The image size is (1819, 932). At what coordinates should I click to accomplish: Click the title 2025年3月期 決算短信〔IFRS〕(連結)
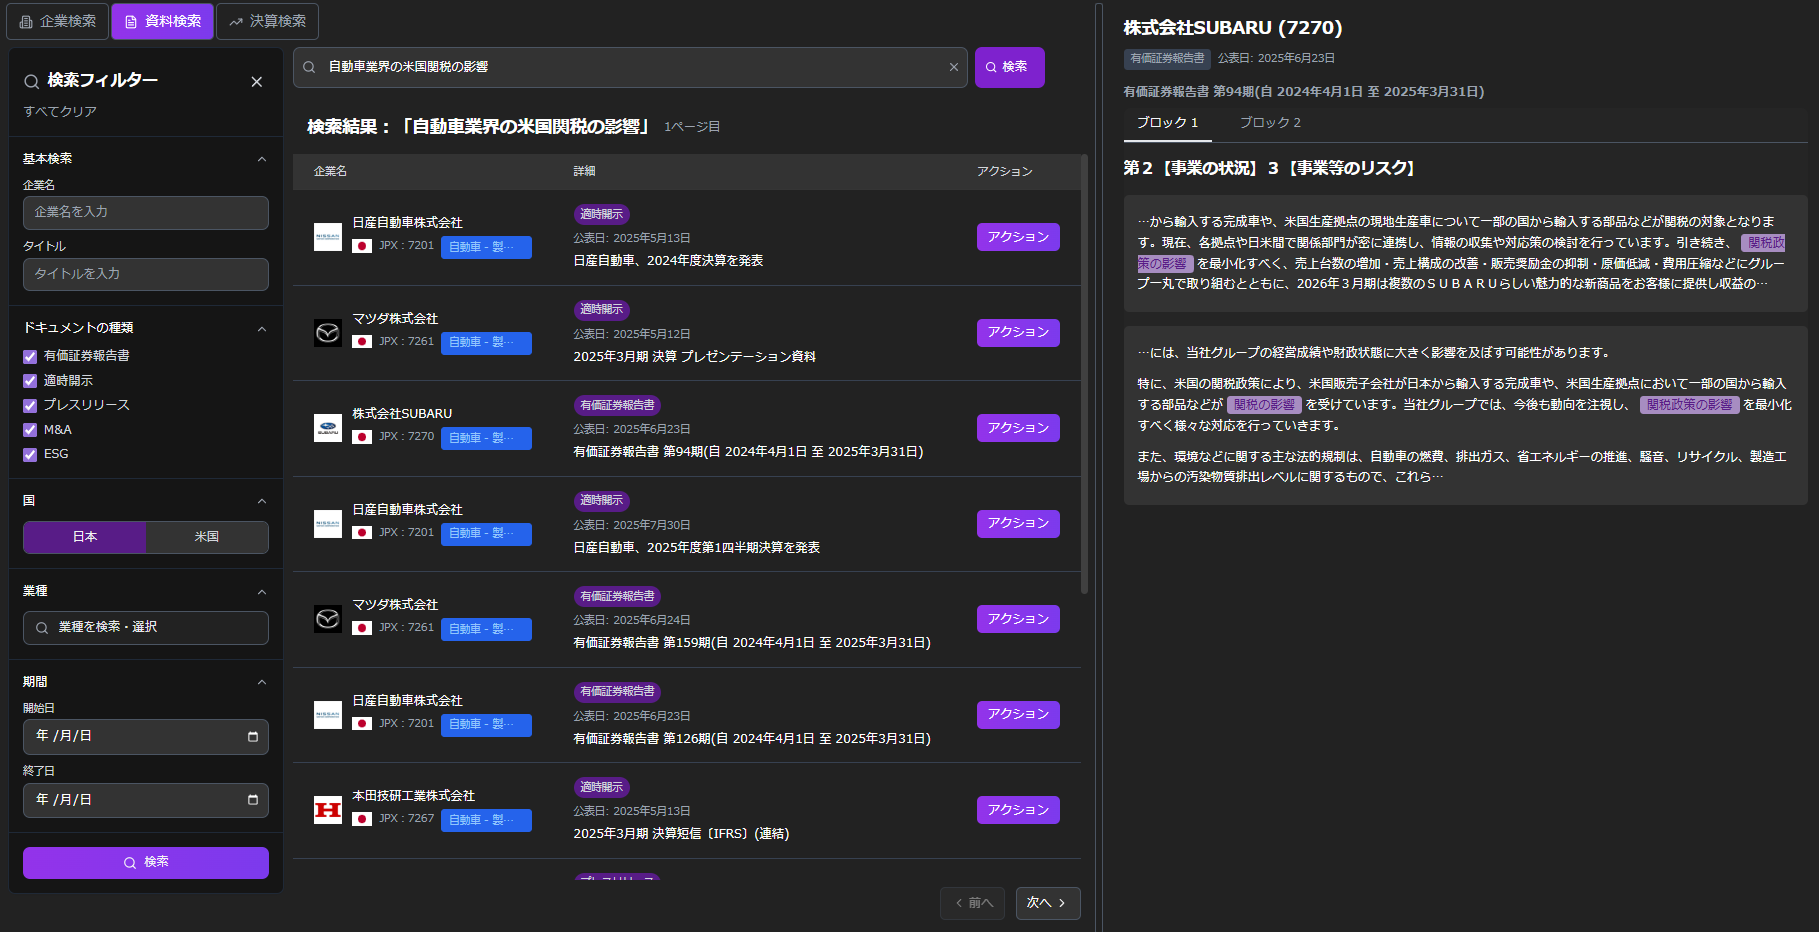[x=681, y=834]
